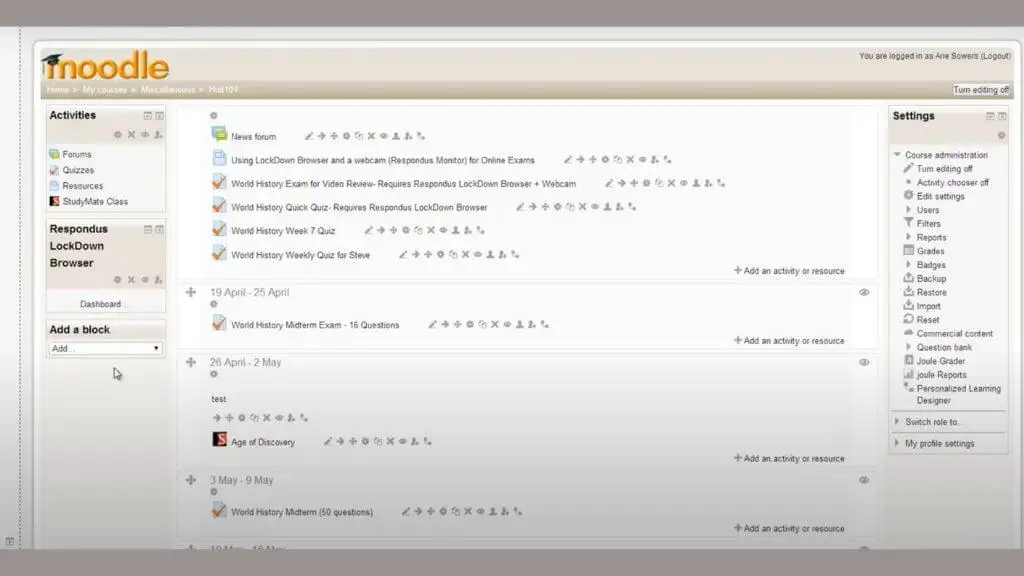Hide the 19 April - 25 April section
Screen dimensions: 1024x576
864,293
